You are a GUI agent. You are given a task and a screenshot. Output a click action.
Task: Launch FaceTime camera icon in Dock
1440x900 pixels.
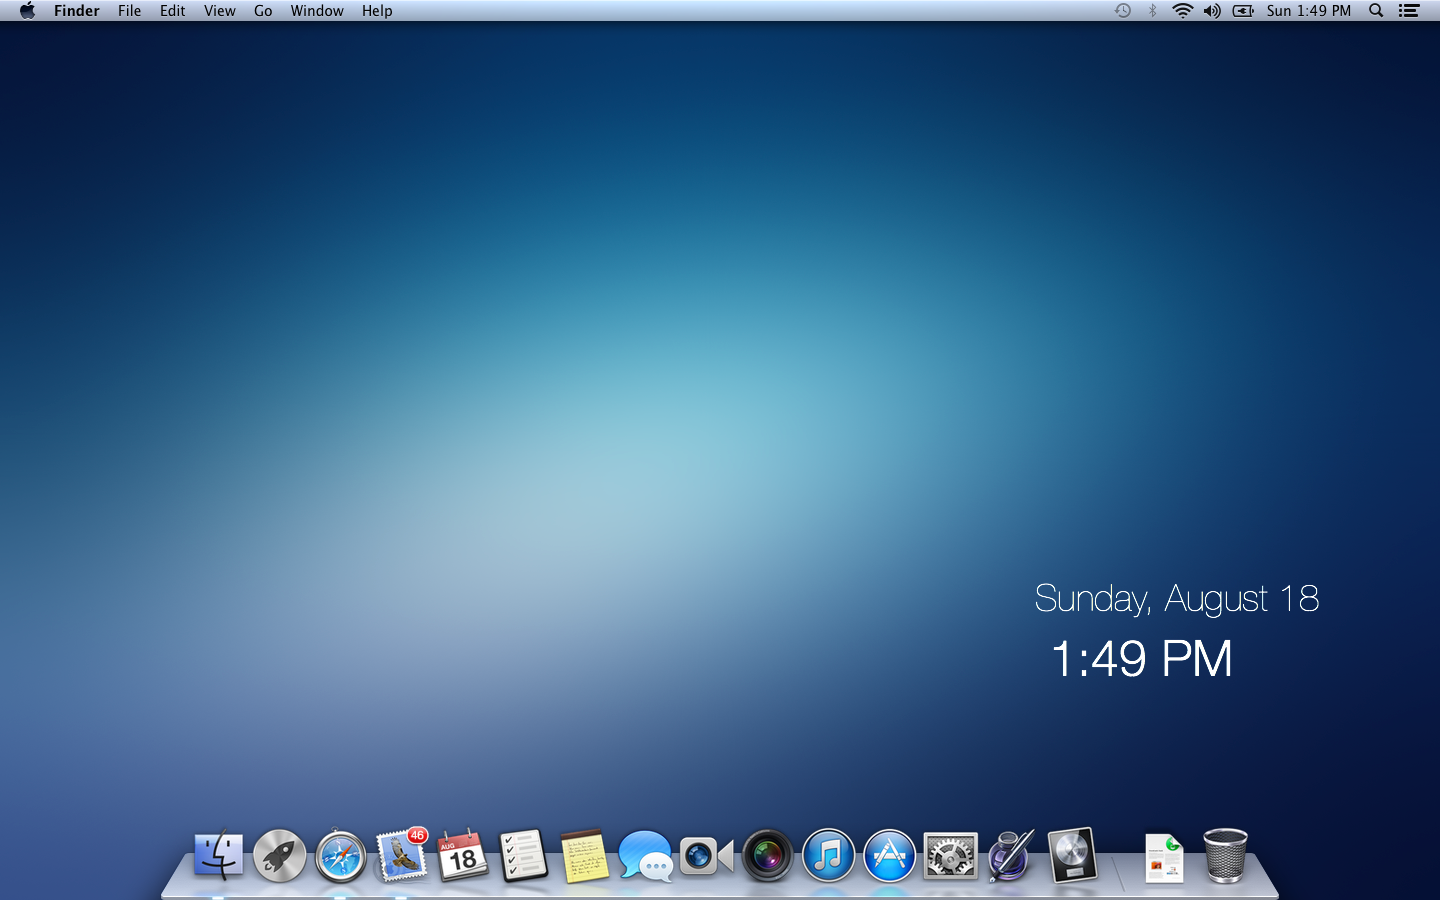click(707, 857)
